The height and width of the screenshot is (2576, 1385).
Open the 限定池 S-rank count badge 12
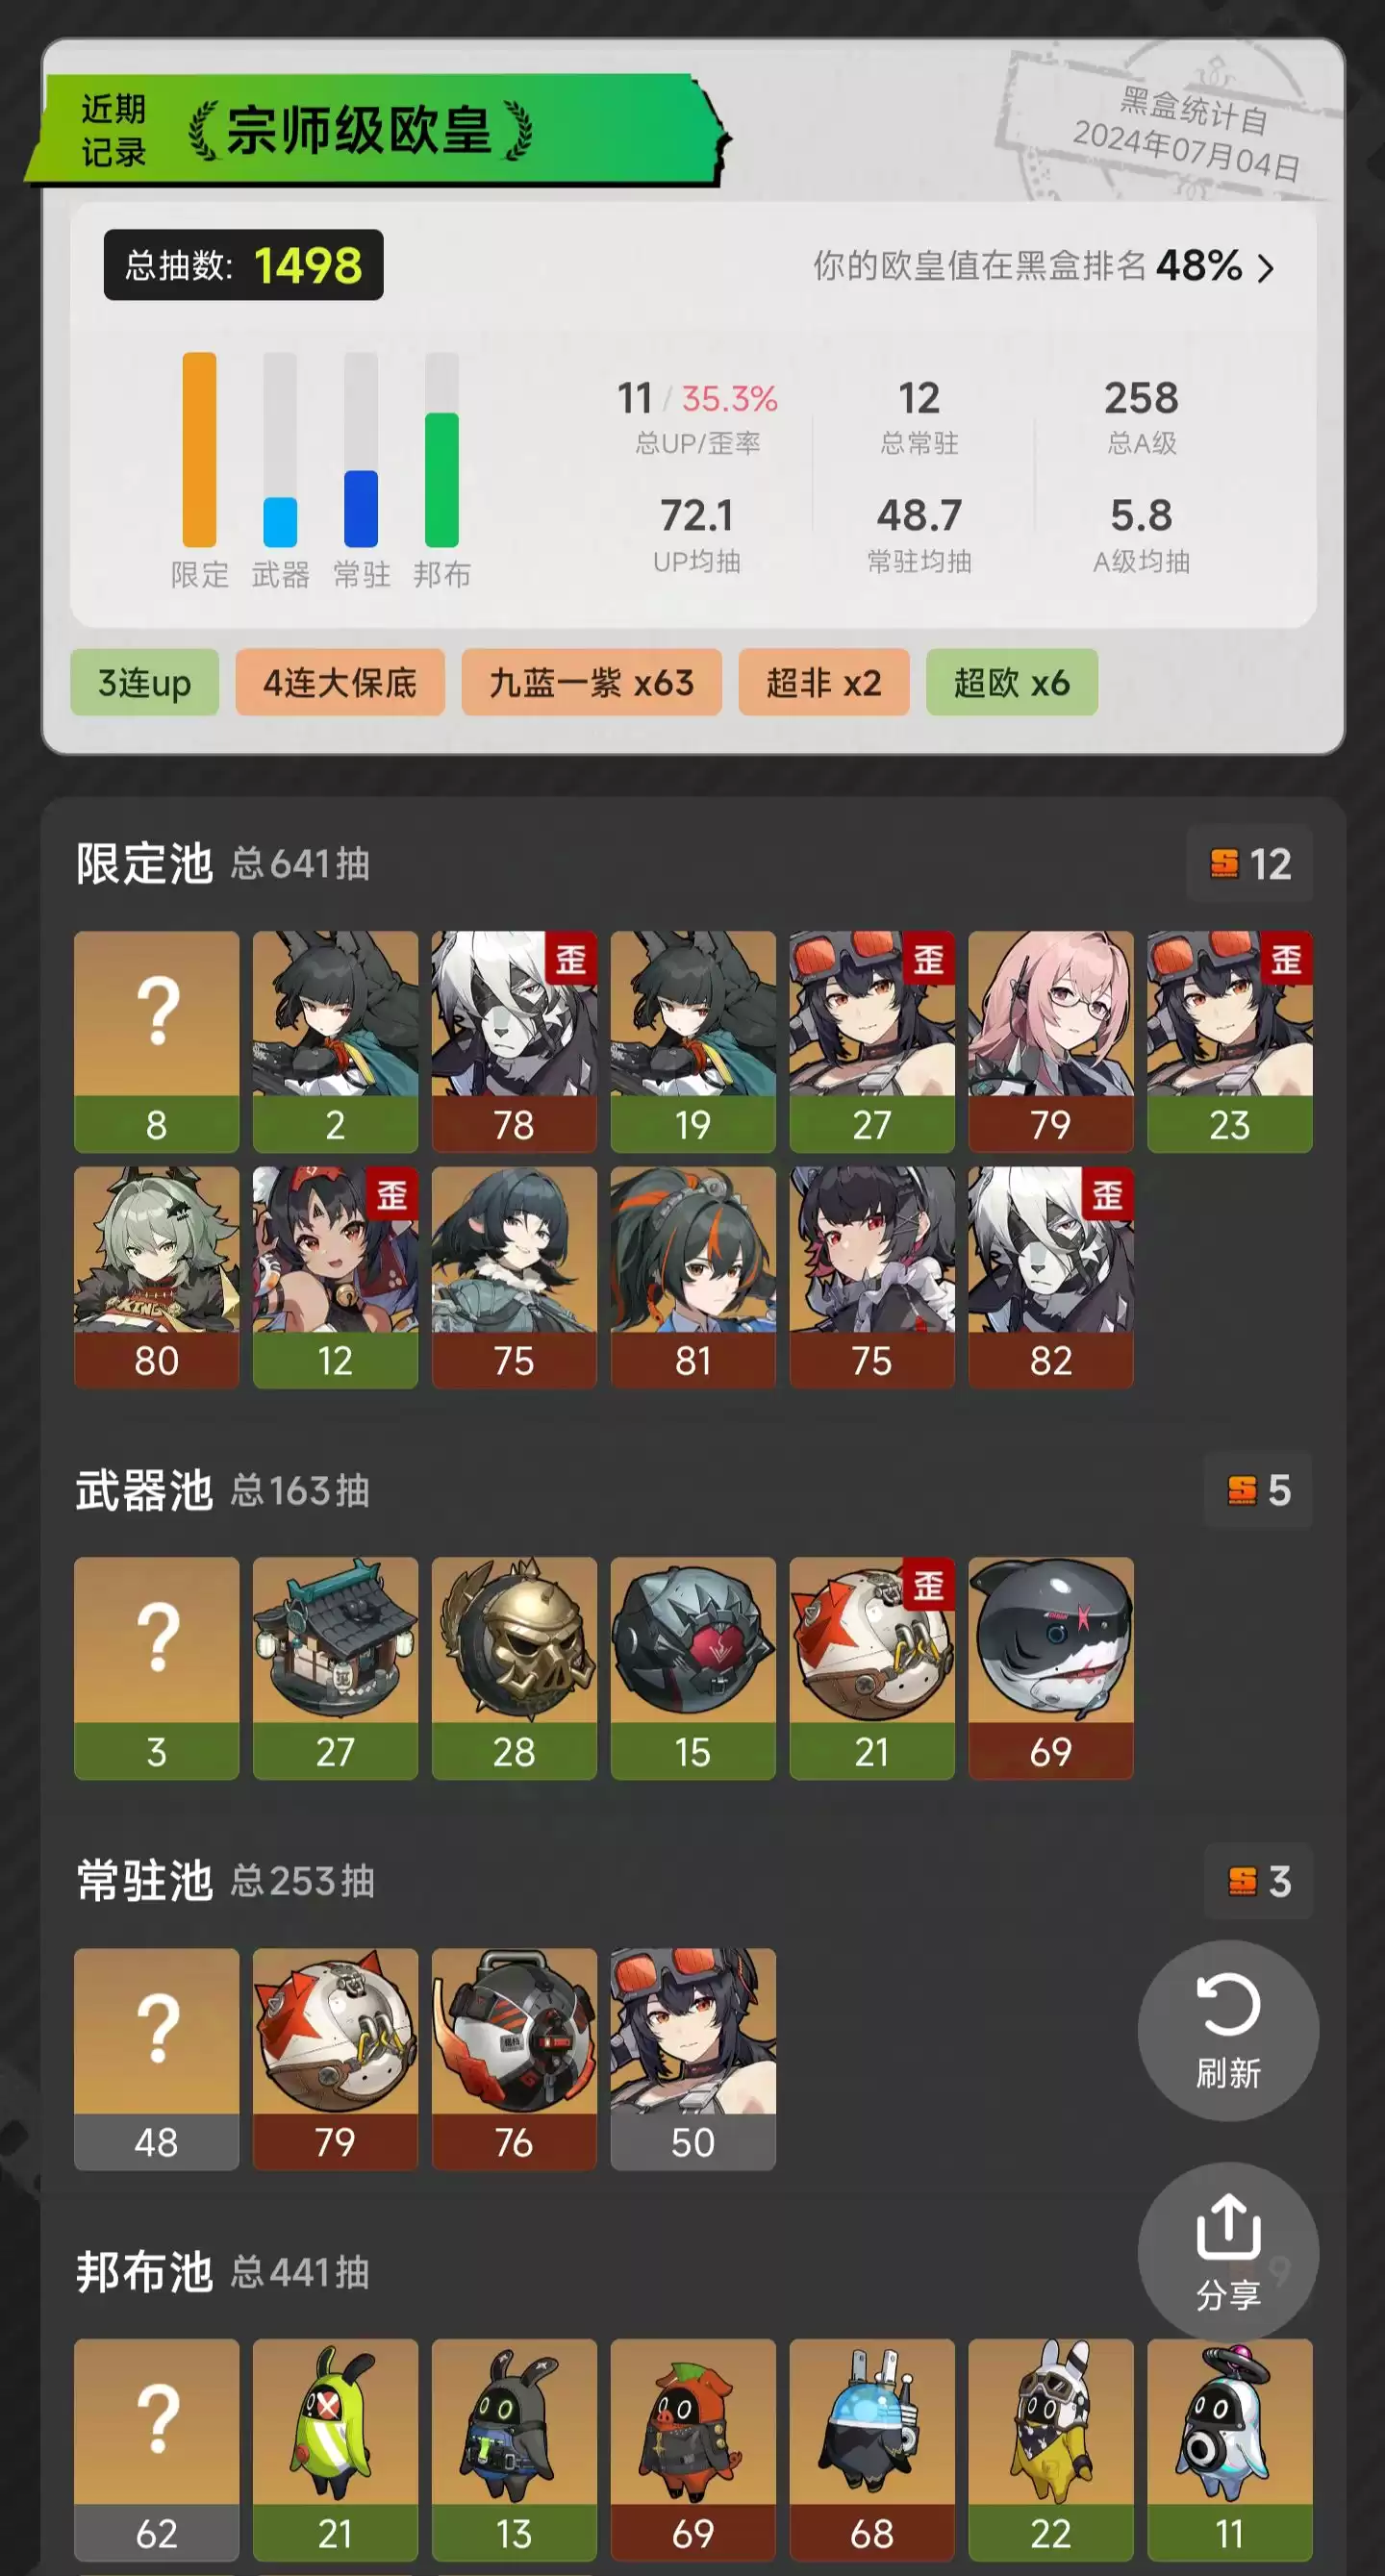[x=1250, y=864]
